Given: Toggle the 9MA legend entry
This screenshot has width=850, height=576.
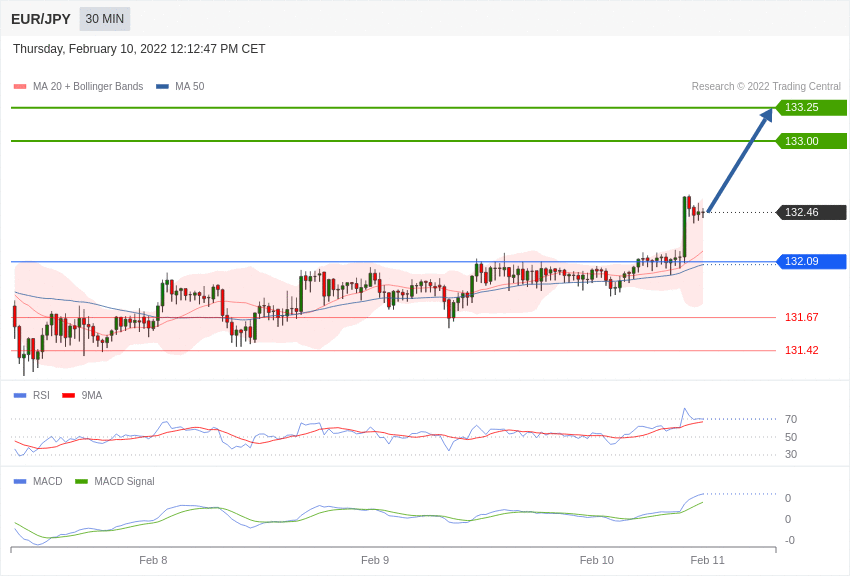Looking at the screenshot, I should coord(82,396).
